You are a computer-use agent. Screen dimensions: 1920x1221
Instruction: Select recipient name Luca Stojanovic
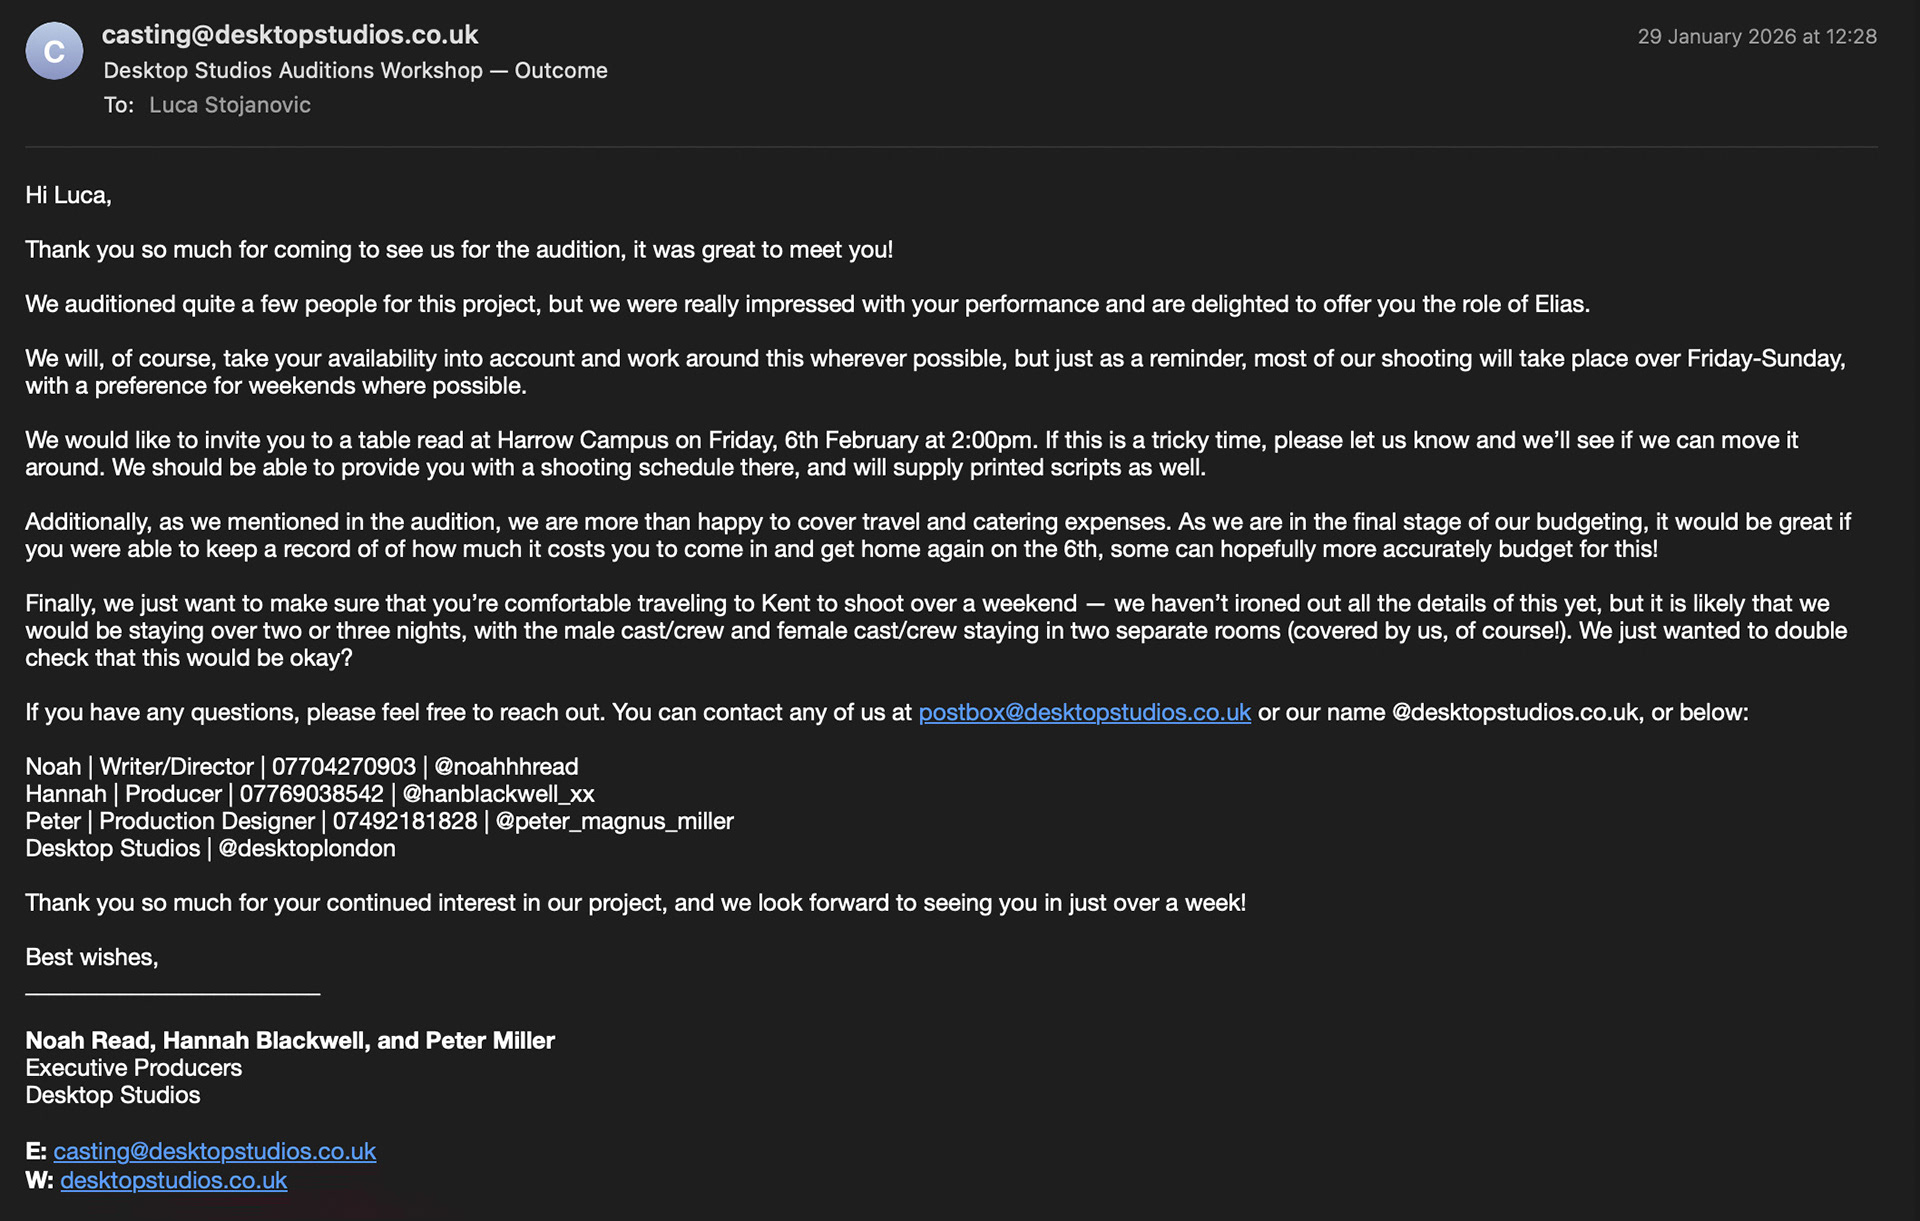pyautogui.click(x=230, y=105)
